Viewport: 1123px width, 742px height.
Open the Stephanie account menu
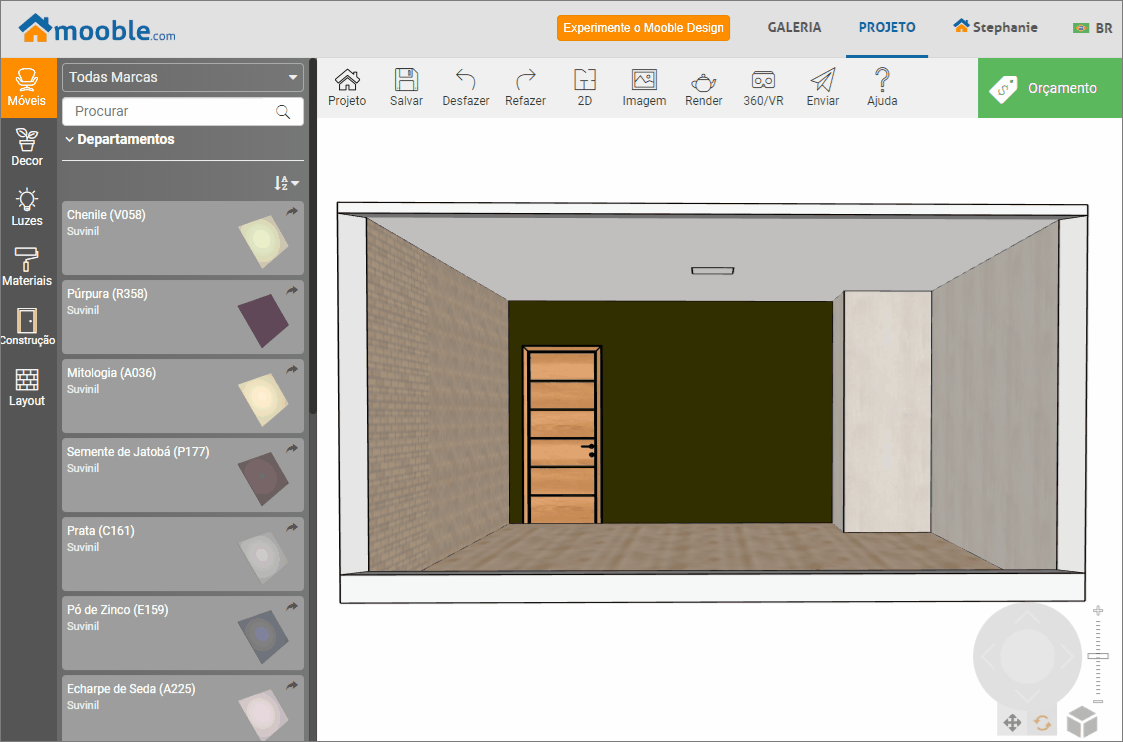(x=996, y=27)
